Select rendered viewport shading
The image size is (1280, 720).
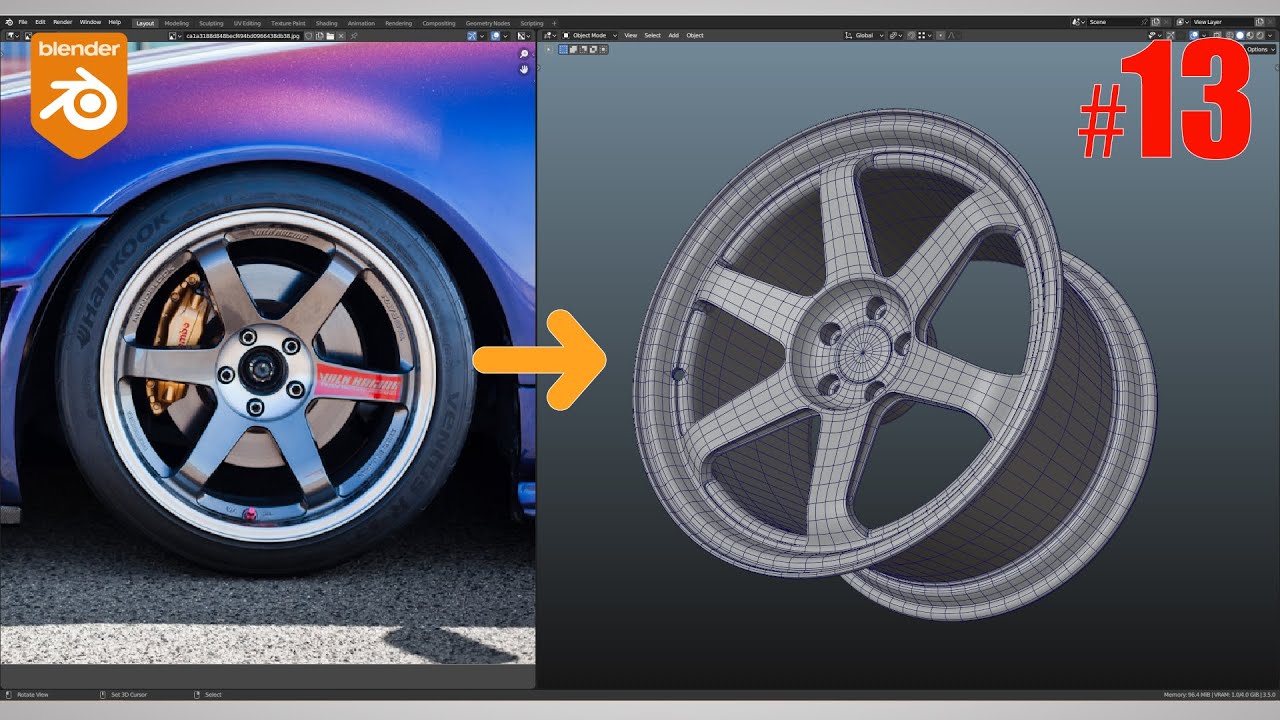point(1260,35)
